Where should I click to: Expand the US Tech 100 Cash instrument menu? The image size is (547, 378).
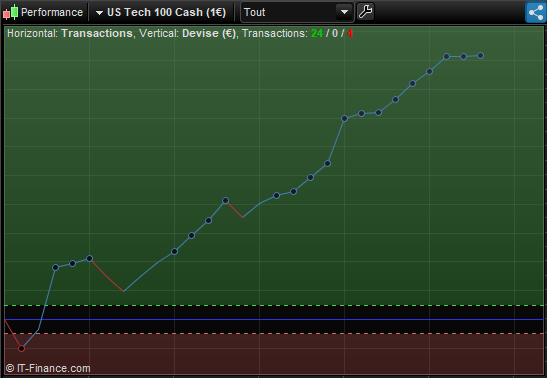coord(161,12)
